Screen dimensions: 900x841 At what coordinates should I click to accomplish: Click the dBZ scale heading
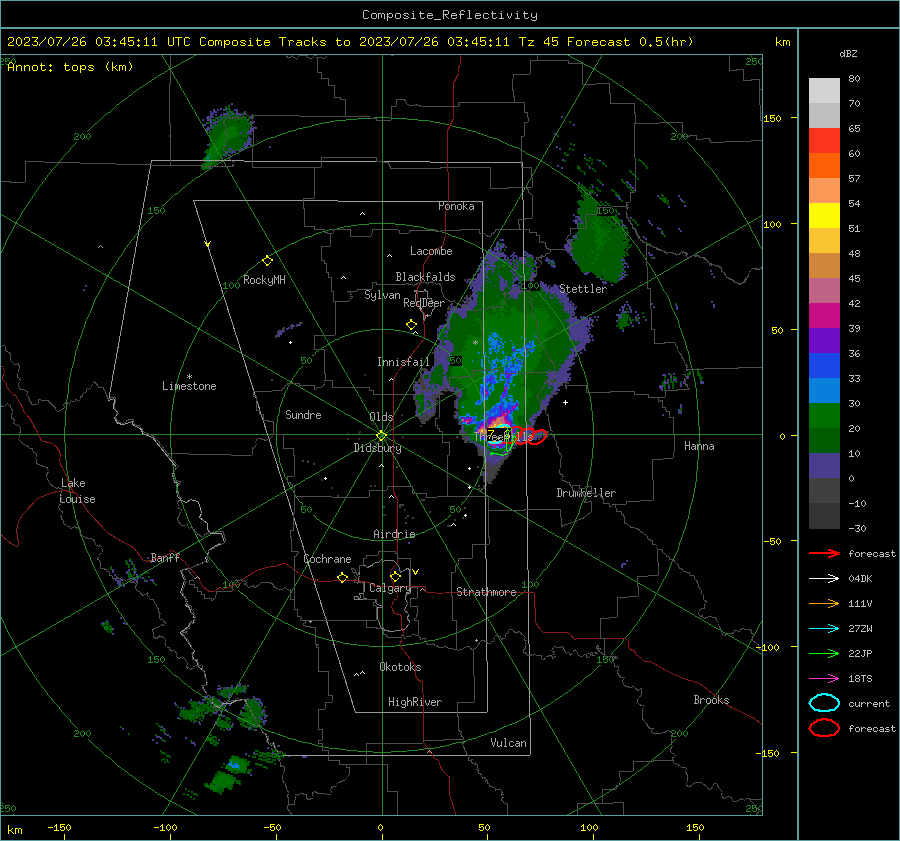pyautogui.click(x=848, y=54)
